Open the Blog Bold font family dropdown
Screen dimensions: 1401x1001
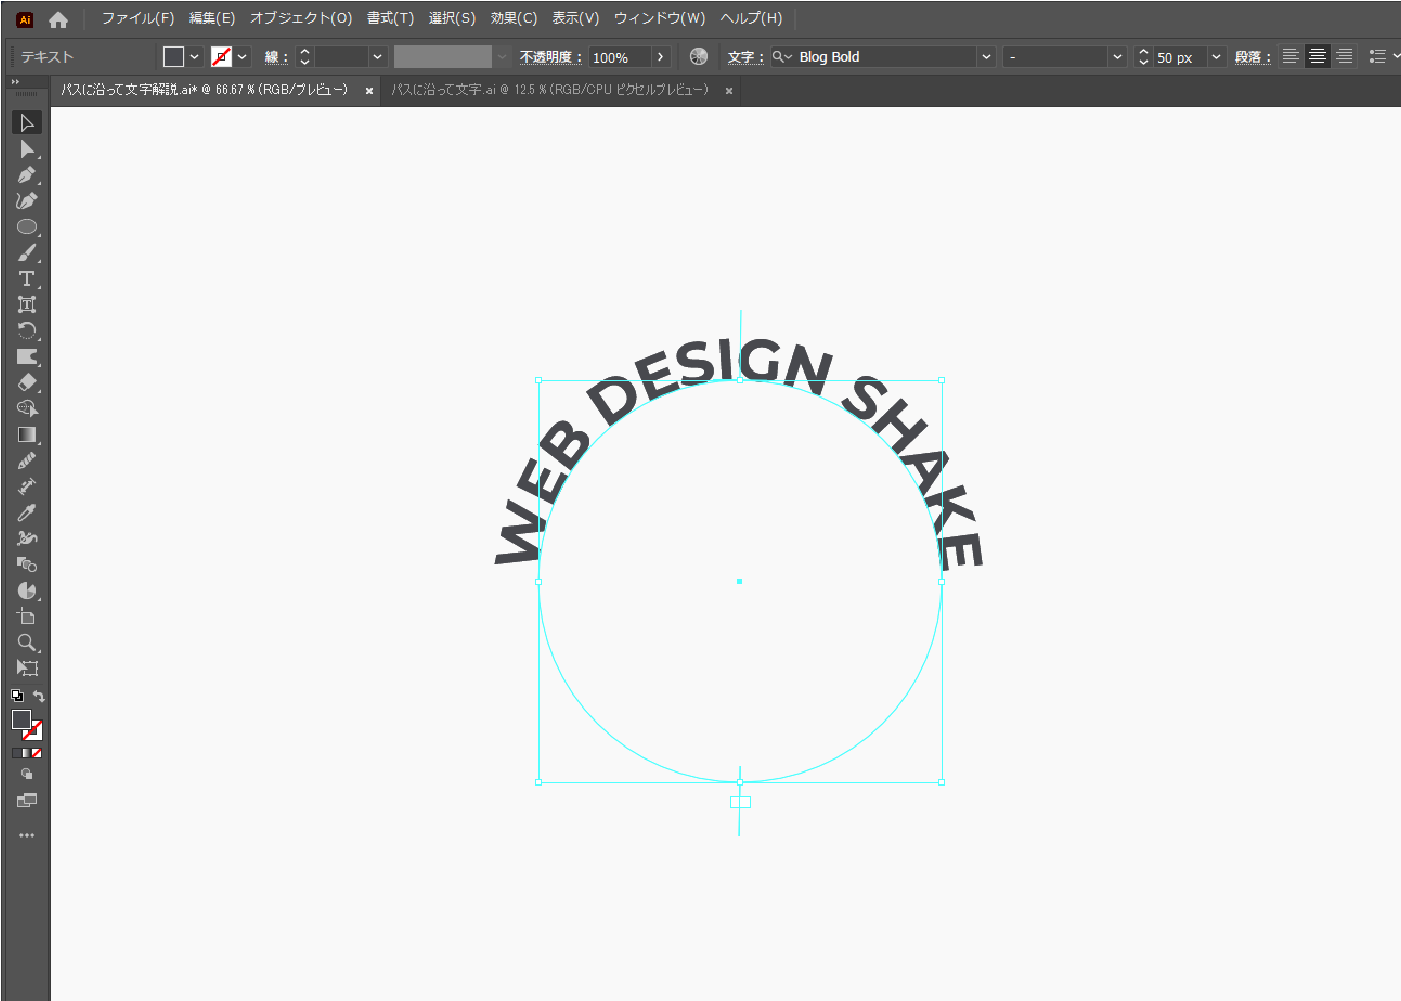(x=986, y=57)
